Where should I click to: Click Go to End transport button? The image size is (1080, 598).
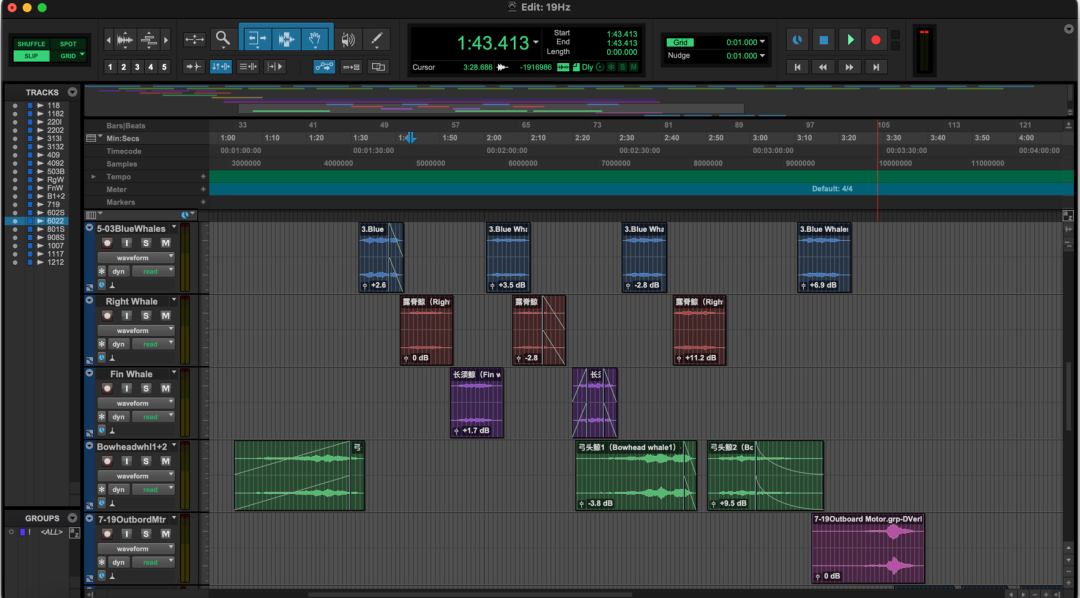point(876,67)
